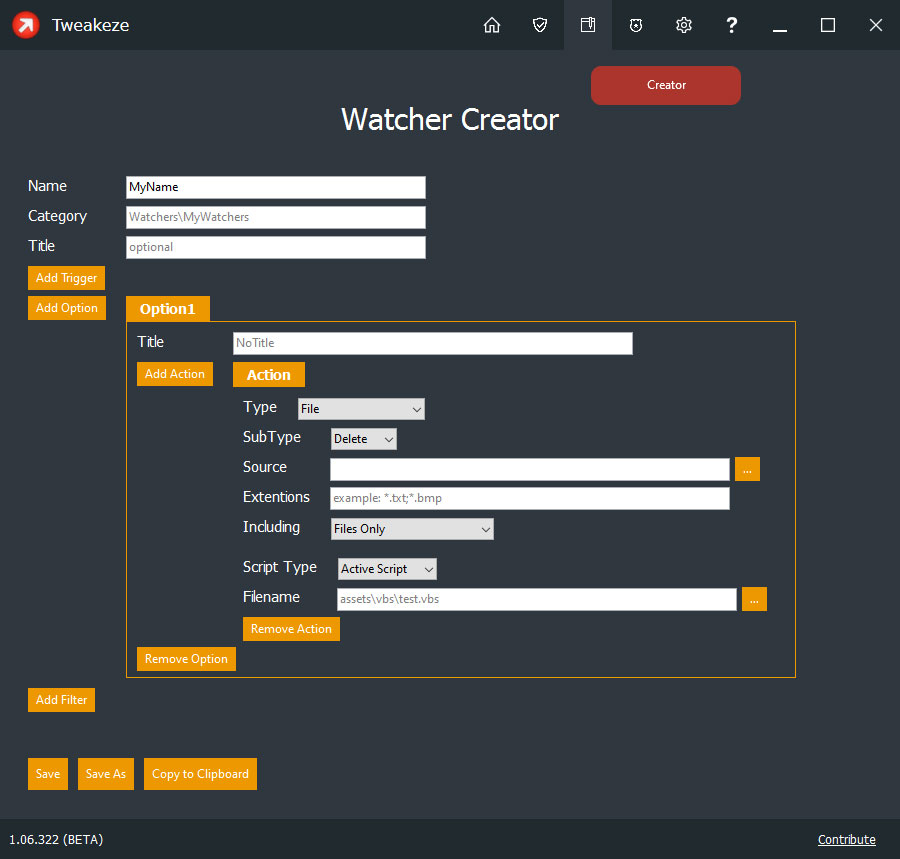Browse for a Source using the ellipsis button

tap(747, 468)
